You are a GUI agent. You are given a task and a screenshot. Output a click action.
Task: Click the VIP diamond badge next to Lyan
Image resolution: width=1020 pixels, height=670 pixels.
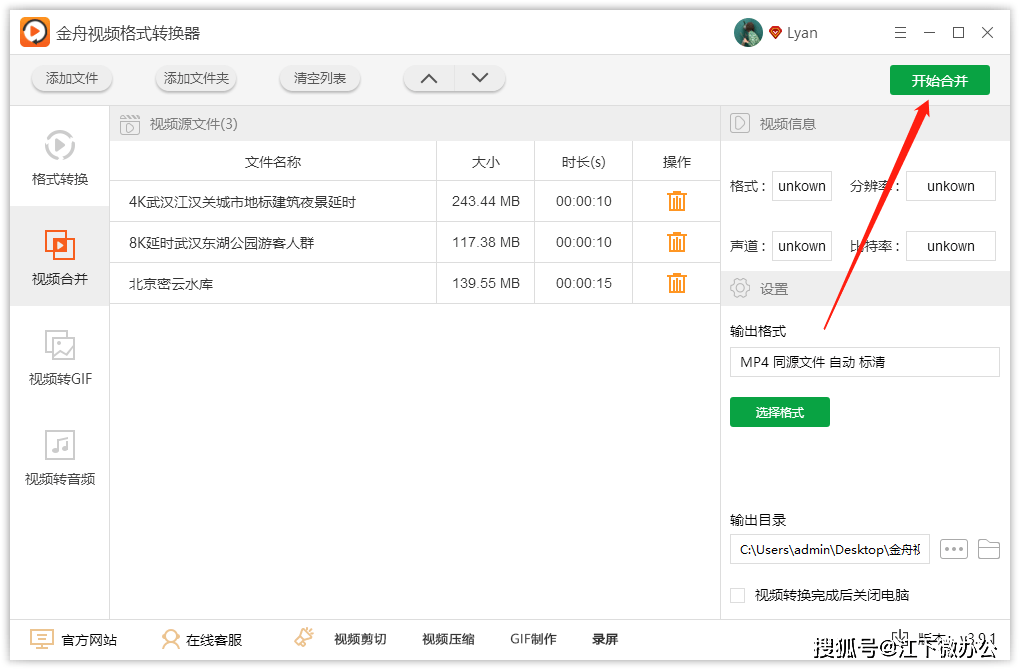[x=775, y=33]
